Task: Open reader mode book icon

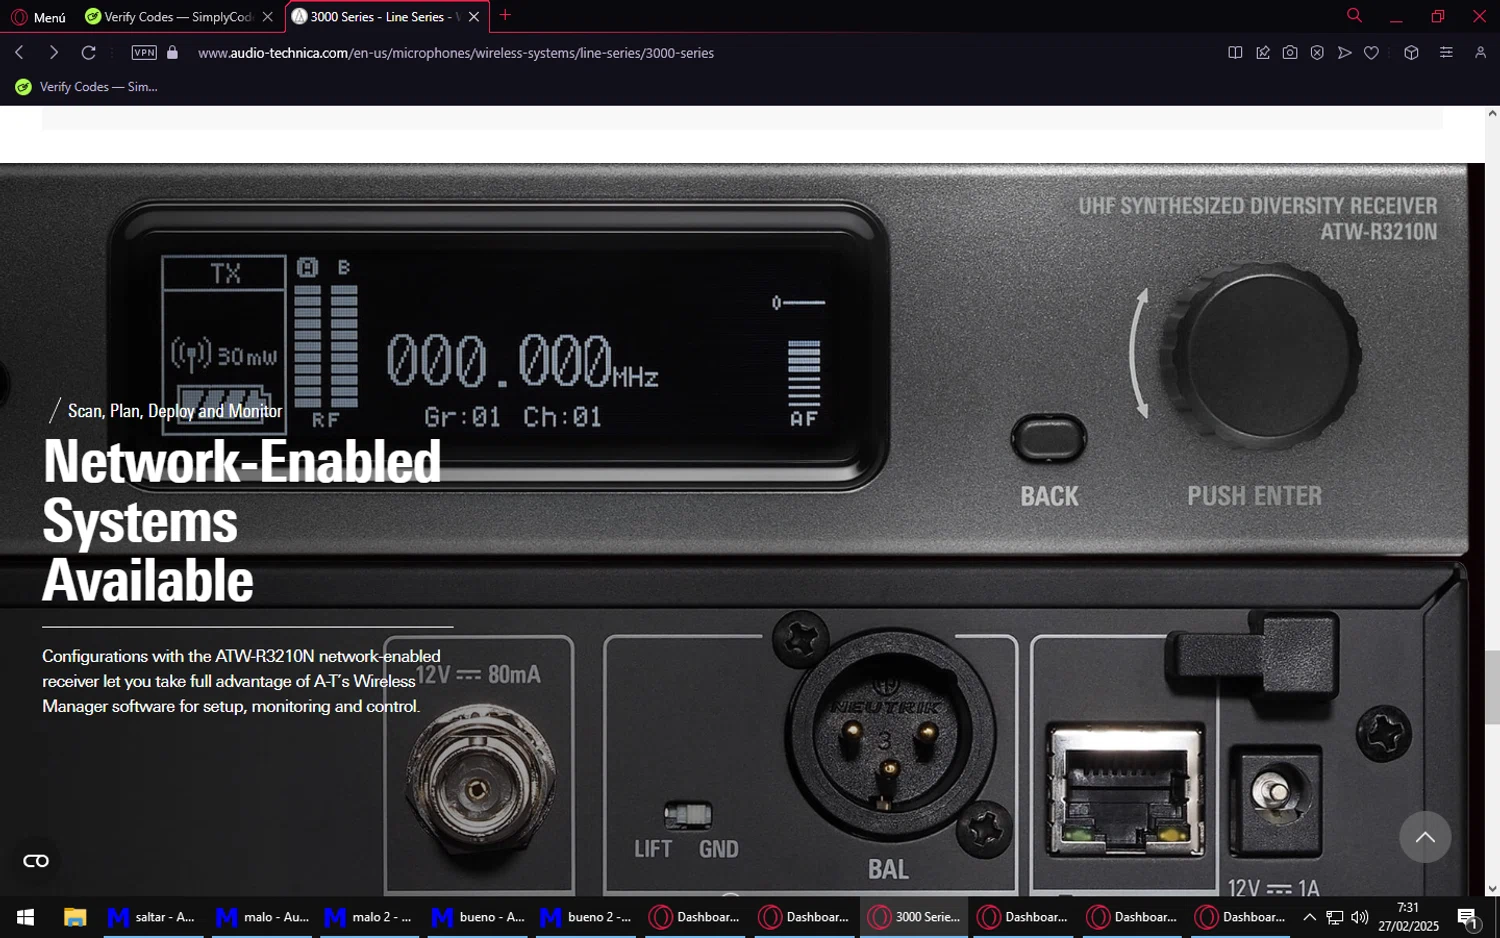Action: (1235, 53)
